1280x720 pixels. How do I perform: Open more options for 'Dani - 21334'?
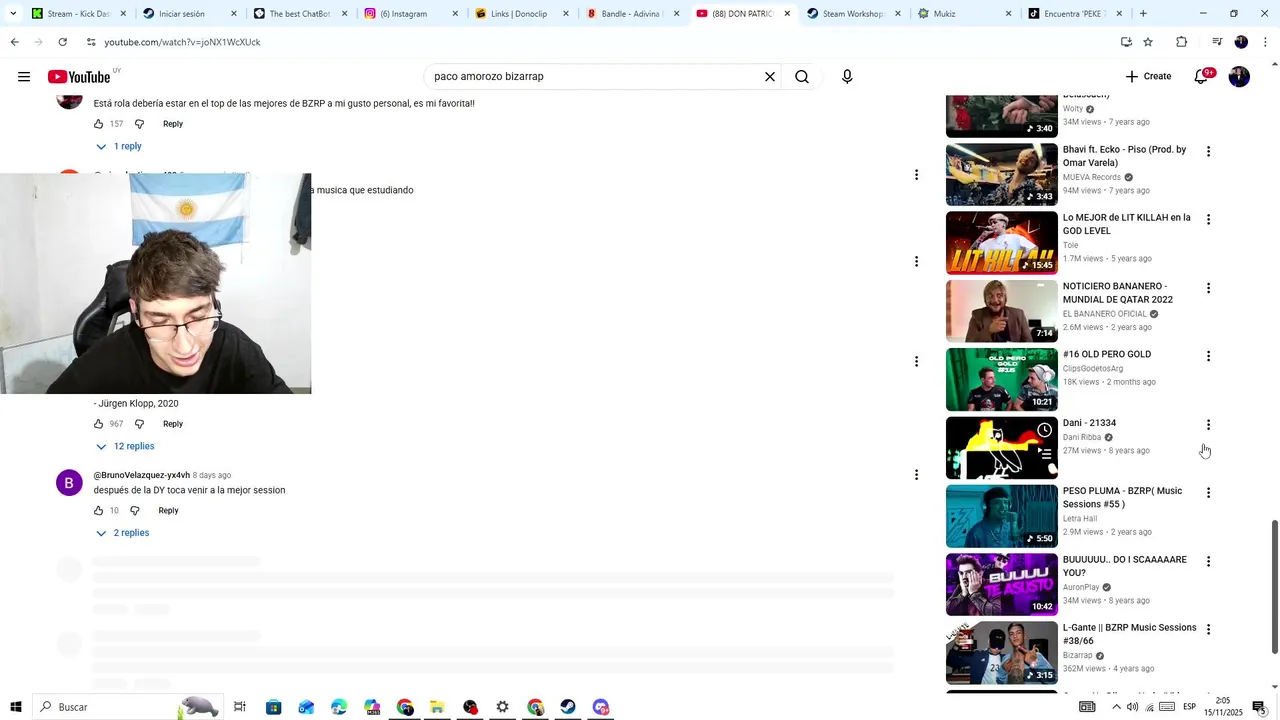1208,425
